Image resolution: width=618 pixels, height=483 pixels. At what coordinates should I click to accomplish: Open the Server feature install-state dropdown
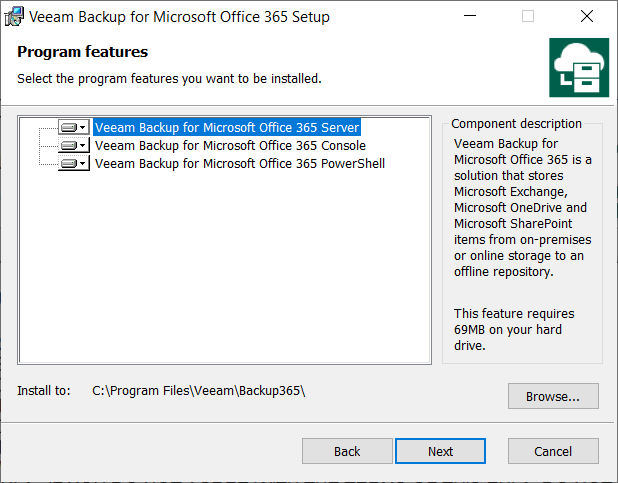pyautogui.click(x=73, y=128)
